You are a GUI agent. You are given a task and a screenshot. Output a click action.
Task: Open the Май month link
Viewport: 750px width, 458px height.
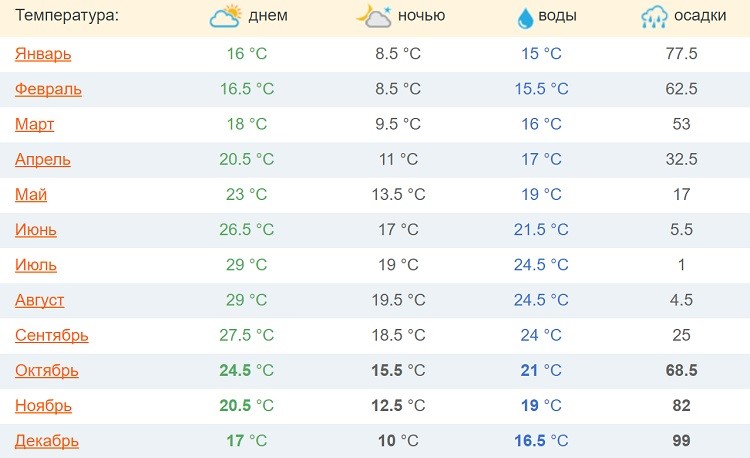pyautogui.click(x=31, y=195)
